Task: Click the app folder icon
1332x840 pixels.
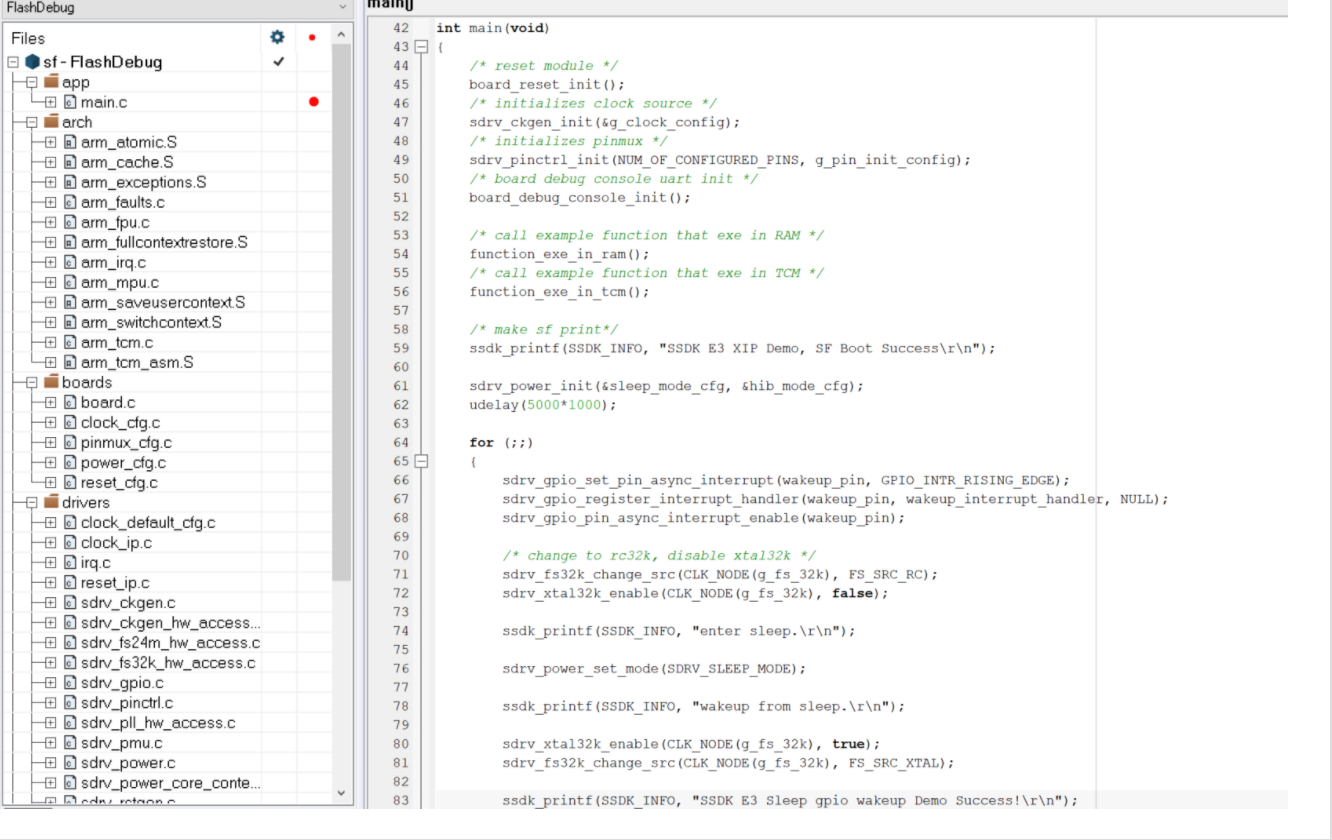Action: (51, 82)
